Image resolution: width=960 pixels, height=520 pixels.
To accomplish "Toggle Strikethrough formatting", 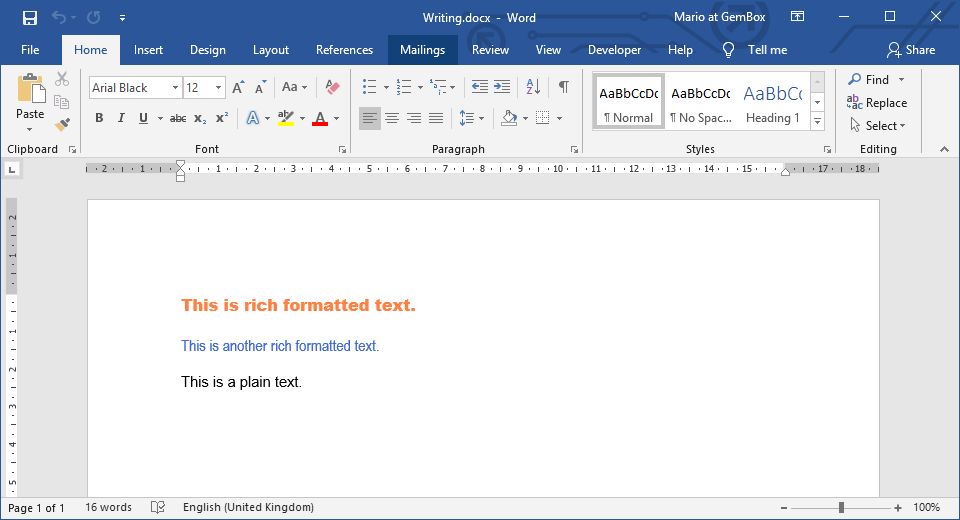I will pos(178,118).
